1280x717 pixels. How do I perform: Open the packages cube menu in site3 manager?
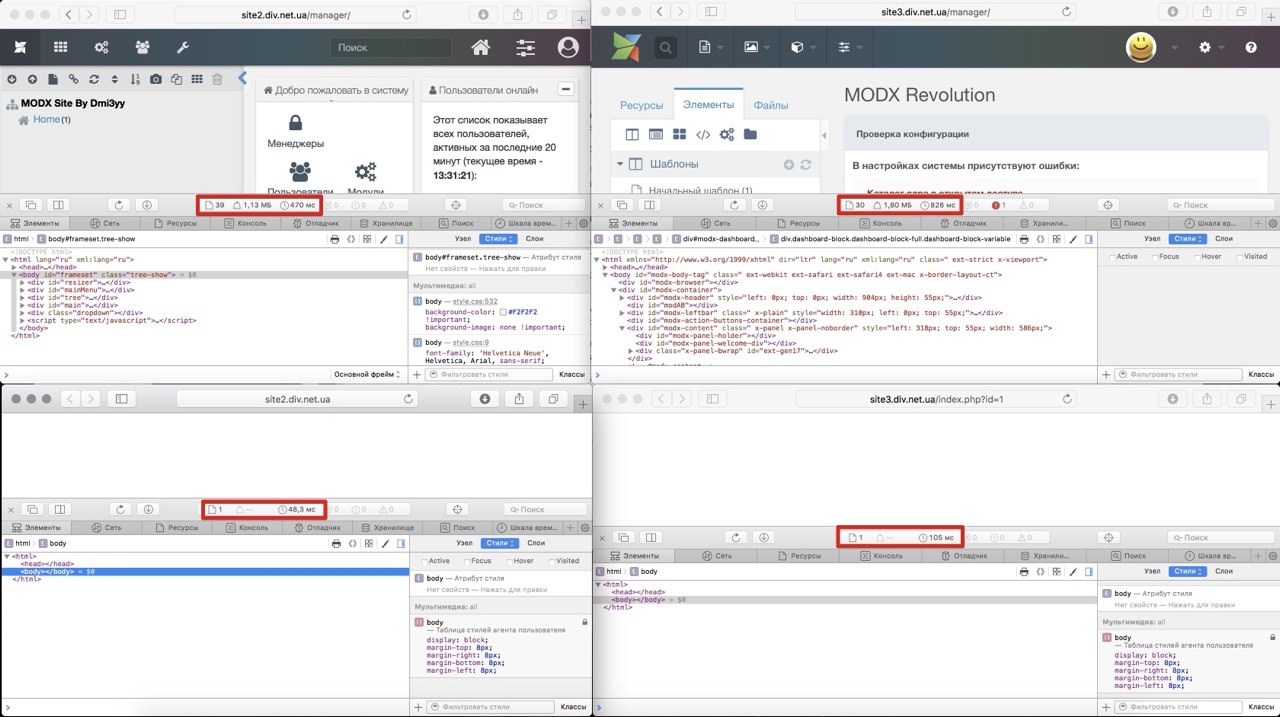tap(803, 47)
